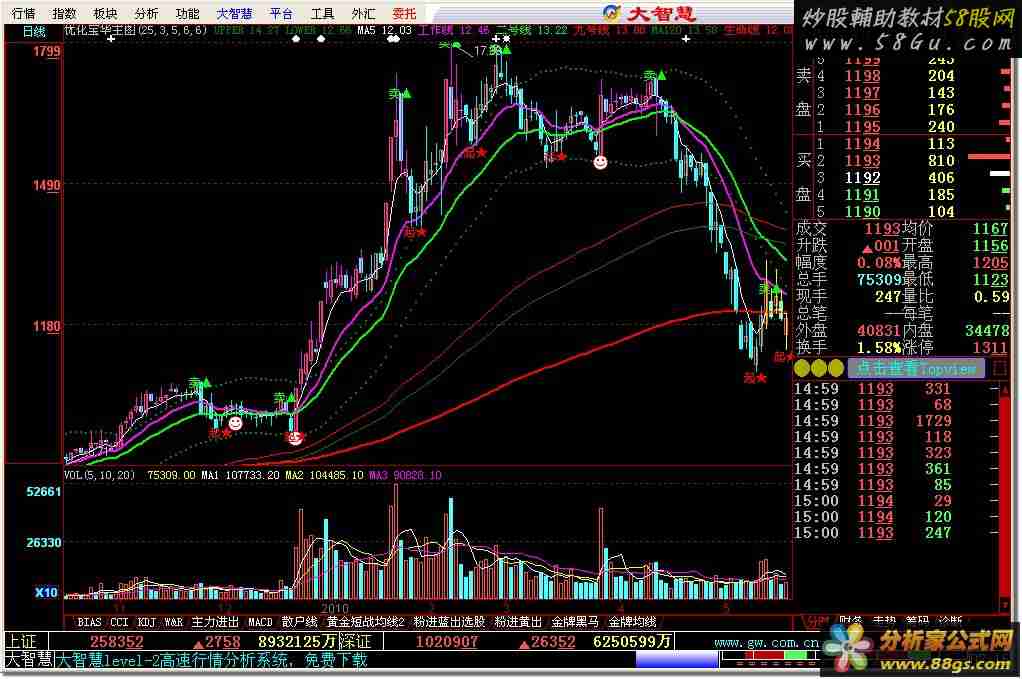The height and width of the screenshot is (679, 1022).
Task: Click the 日线 period label
Action: coord(34,31)
